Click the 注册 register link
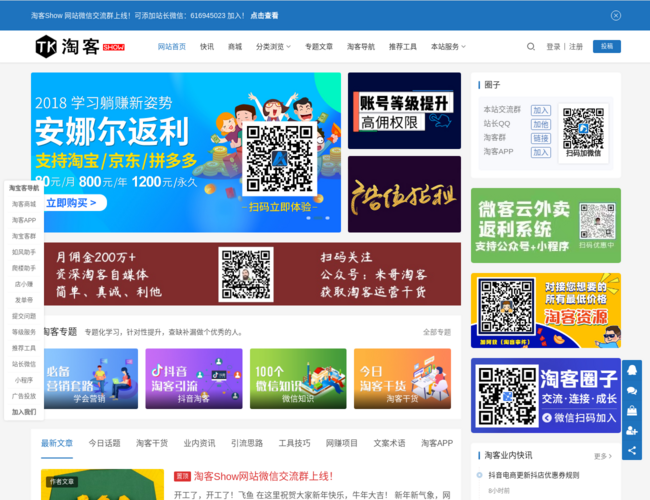Viewport: 650px width, 500px height. point(575,46)
